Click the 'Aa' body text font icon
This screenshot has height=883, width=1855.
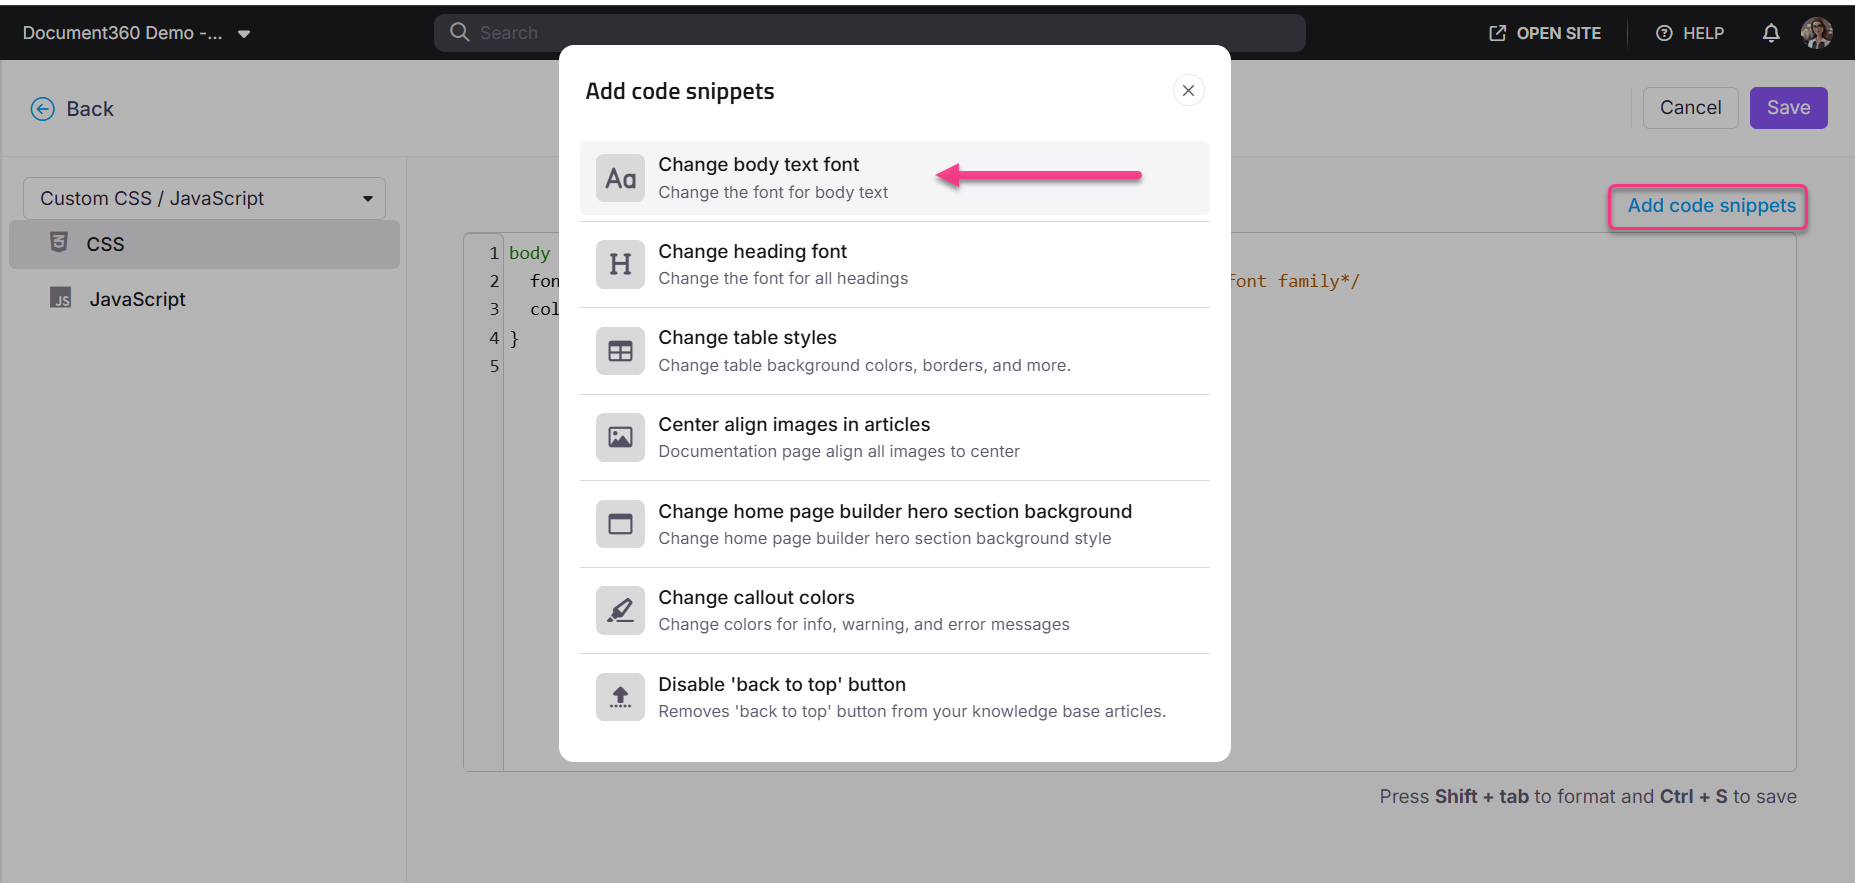(x=620, y=178)
